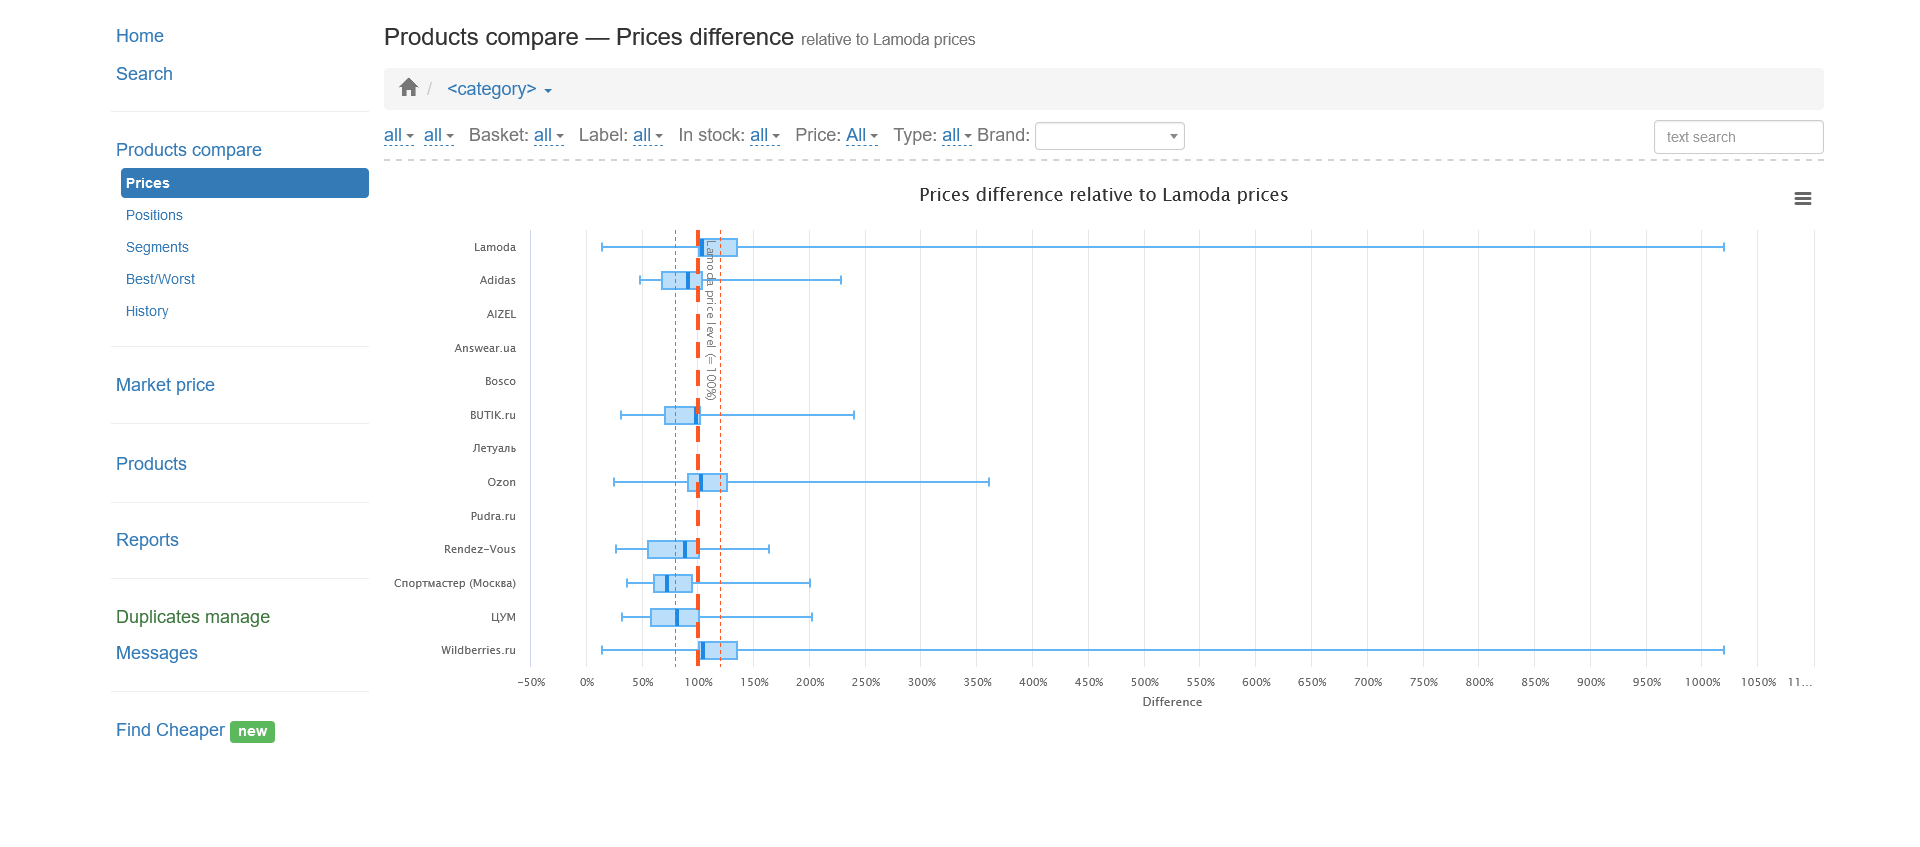Screen dimensions: 1920x847
Task: Select the Prices menu item
Action: (245, 183)
